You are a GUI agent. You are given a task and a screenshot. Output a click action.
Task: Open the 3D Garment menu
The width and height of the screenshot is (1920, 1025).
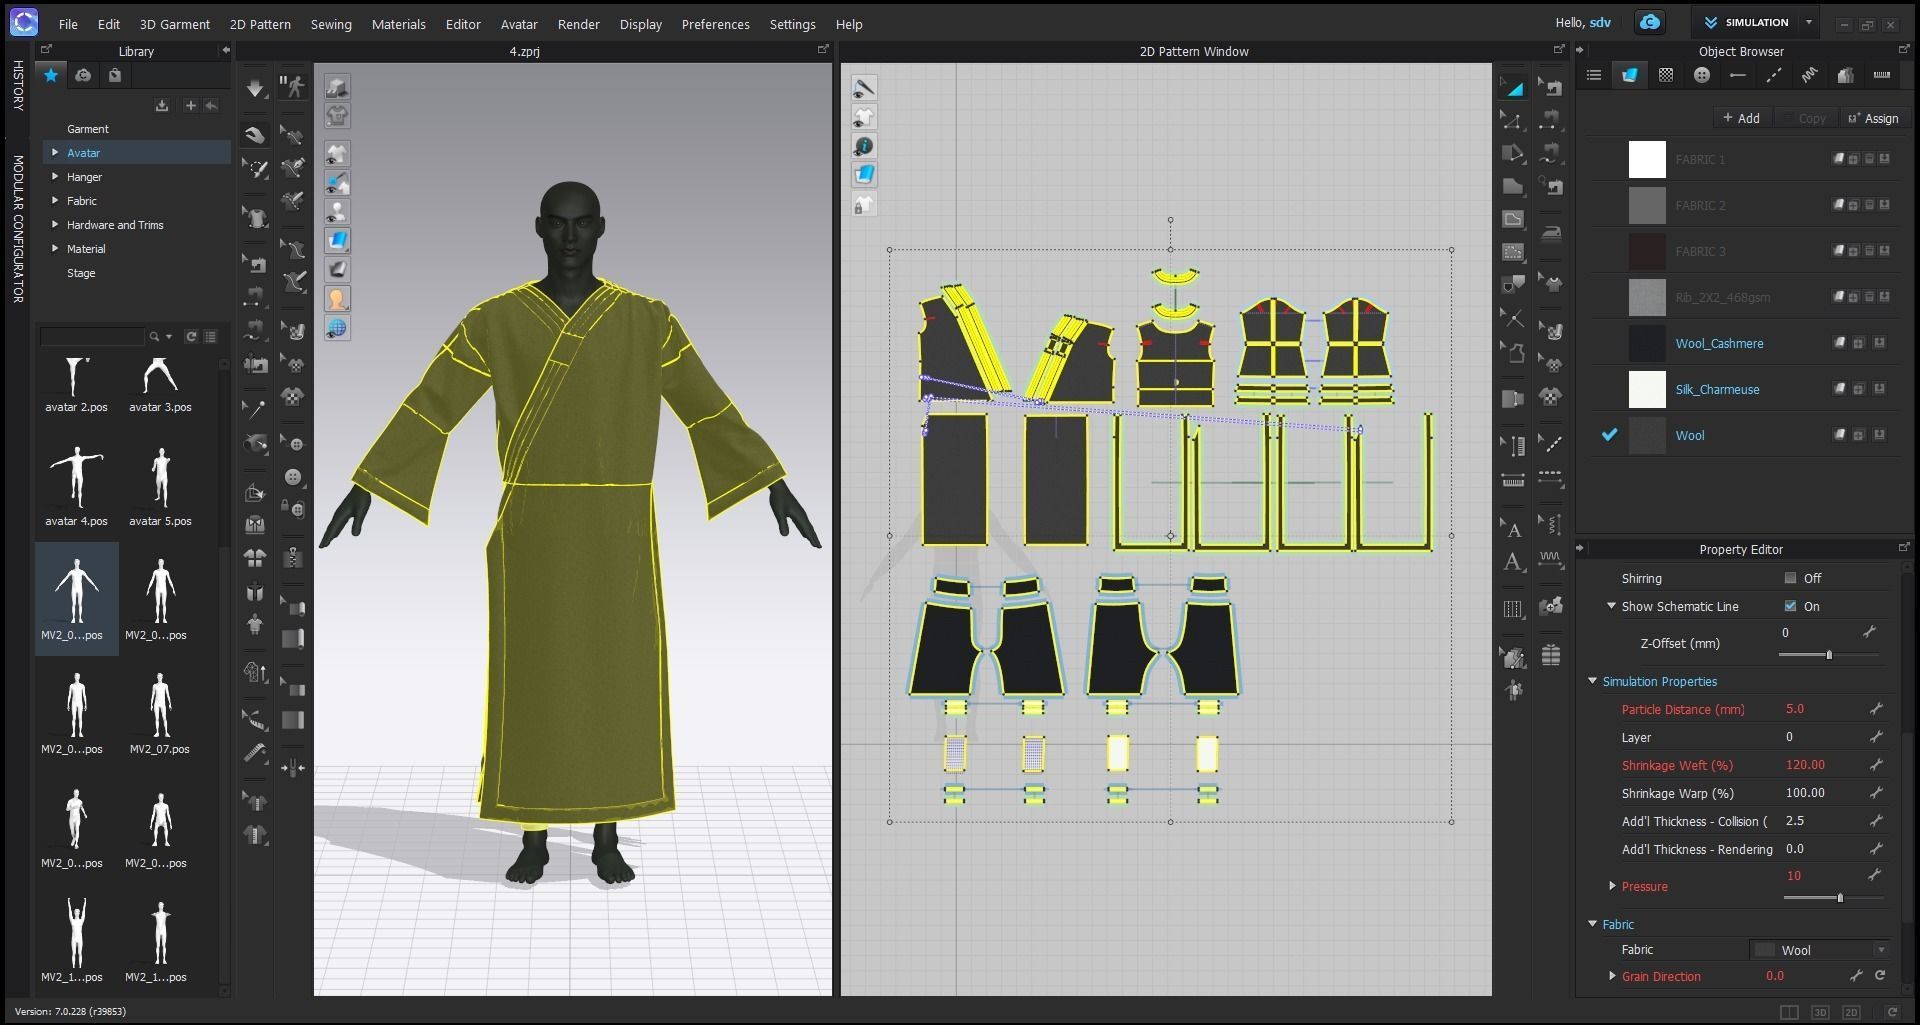(174, 24)
